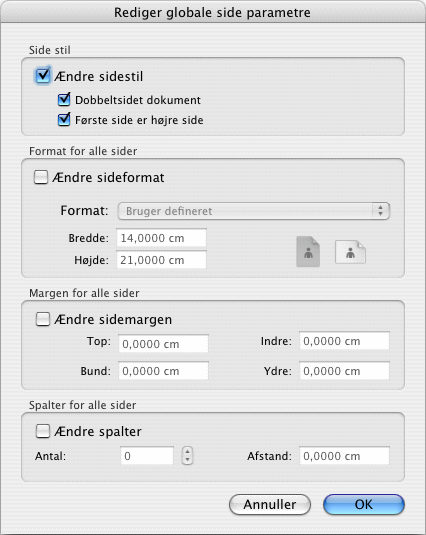This screenshot has width=426, height=535.
Task: Click the Bund margin field
Action: point(163,371)
